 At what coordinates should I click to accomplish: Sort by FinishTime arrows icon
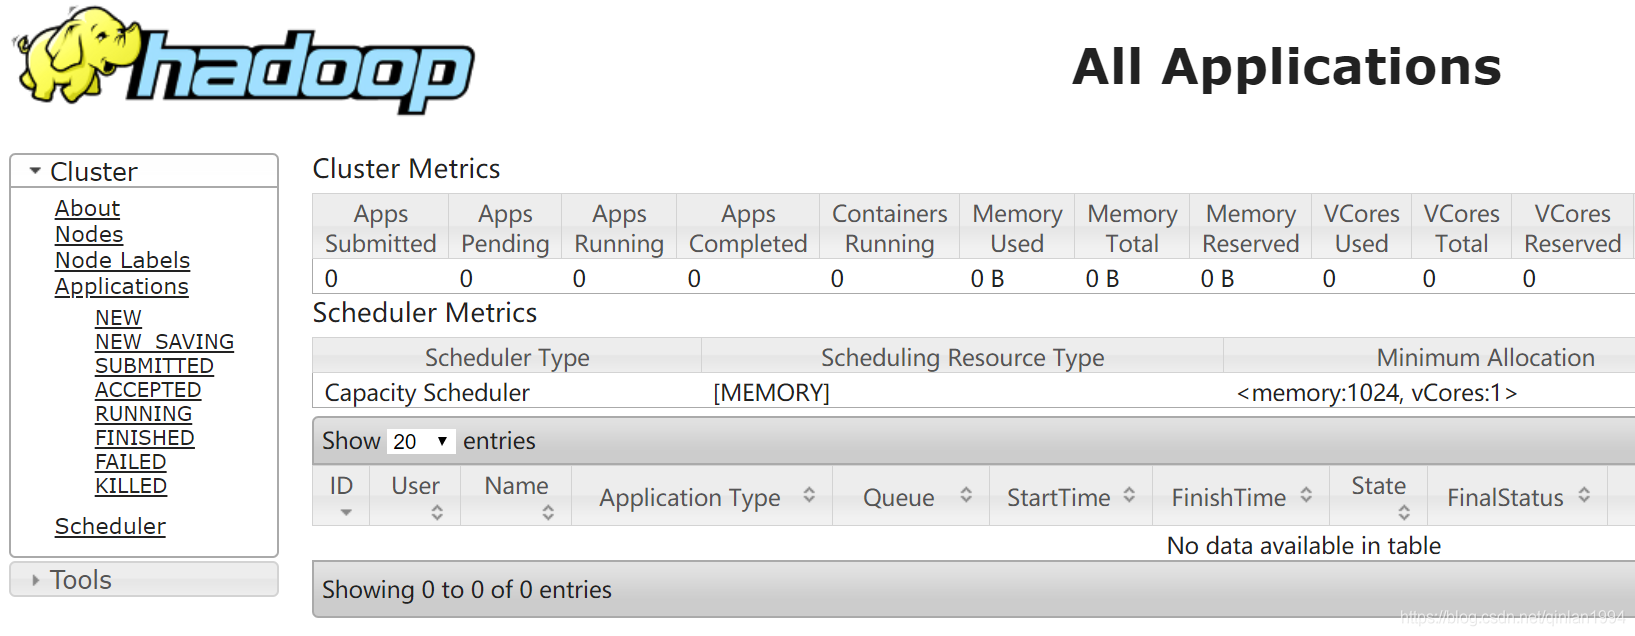(1306, 495)
